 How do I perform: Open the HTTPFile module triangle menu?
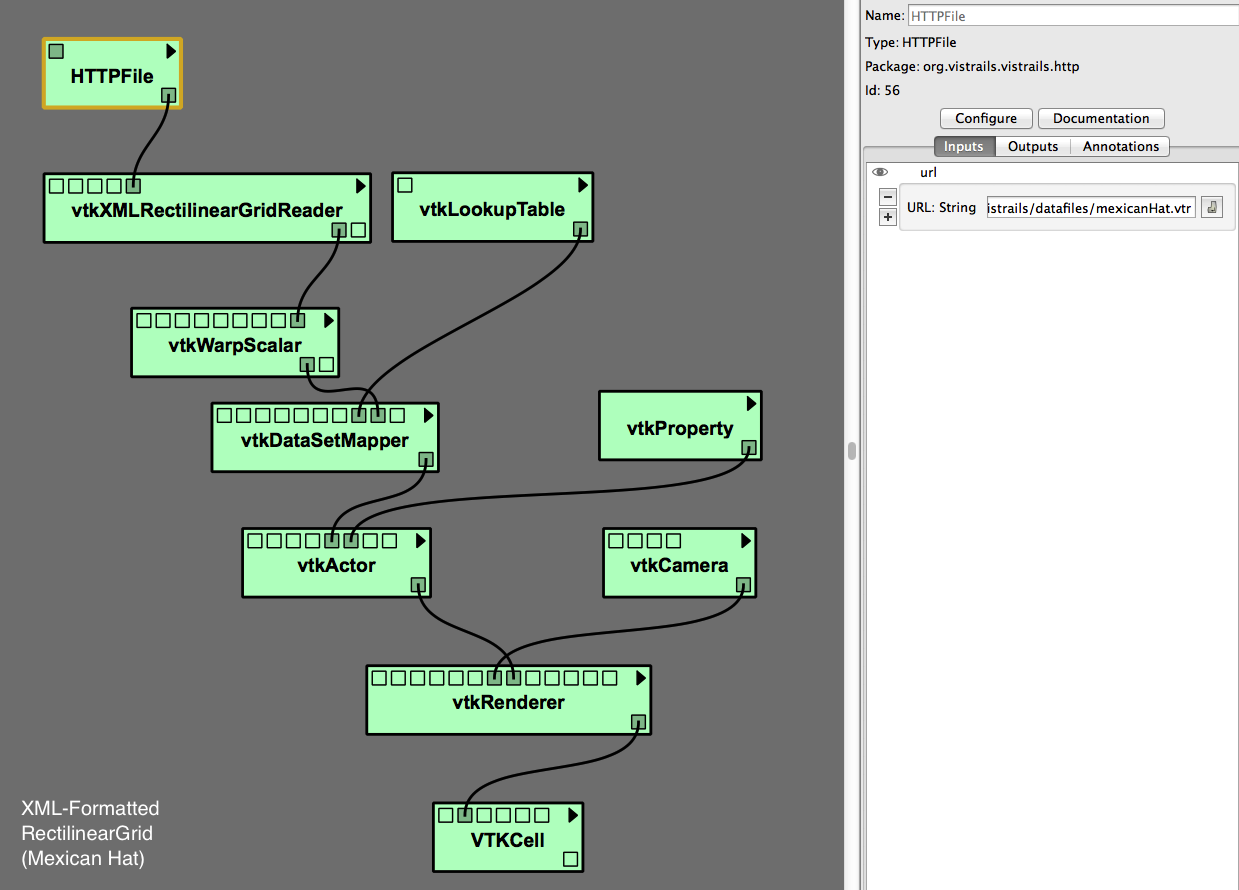point(171,51)
